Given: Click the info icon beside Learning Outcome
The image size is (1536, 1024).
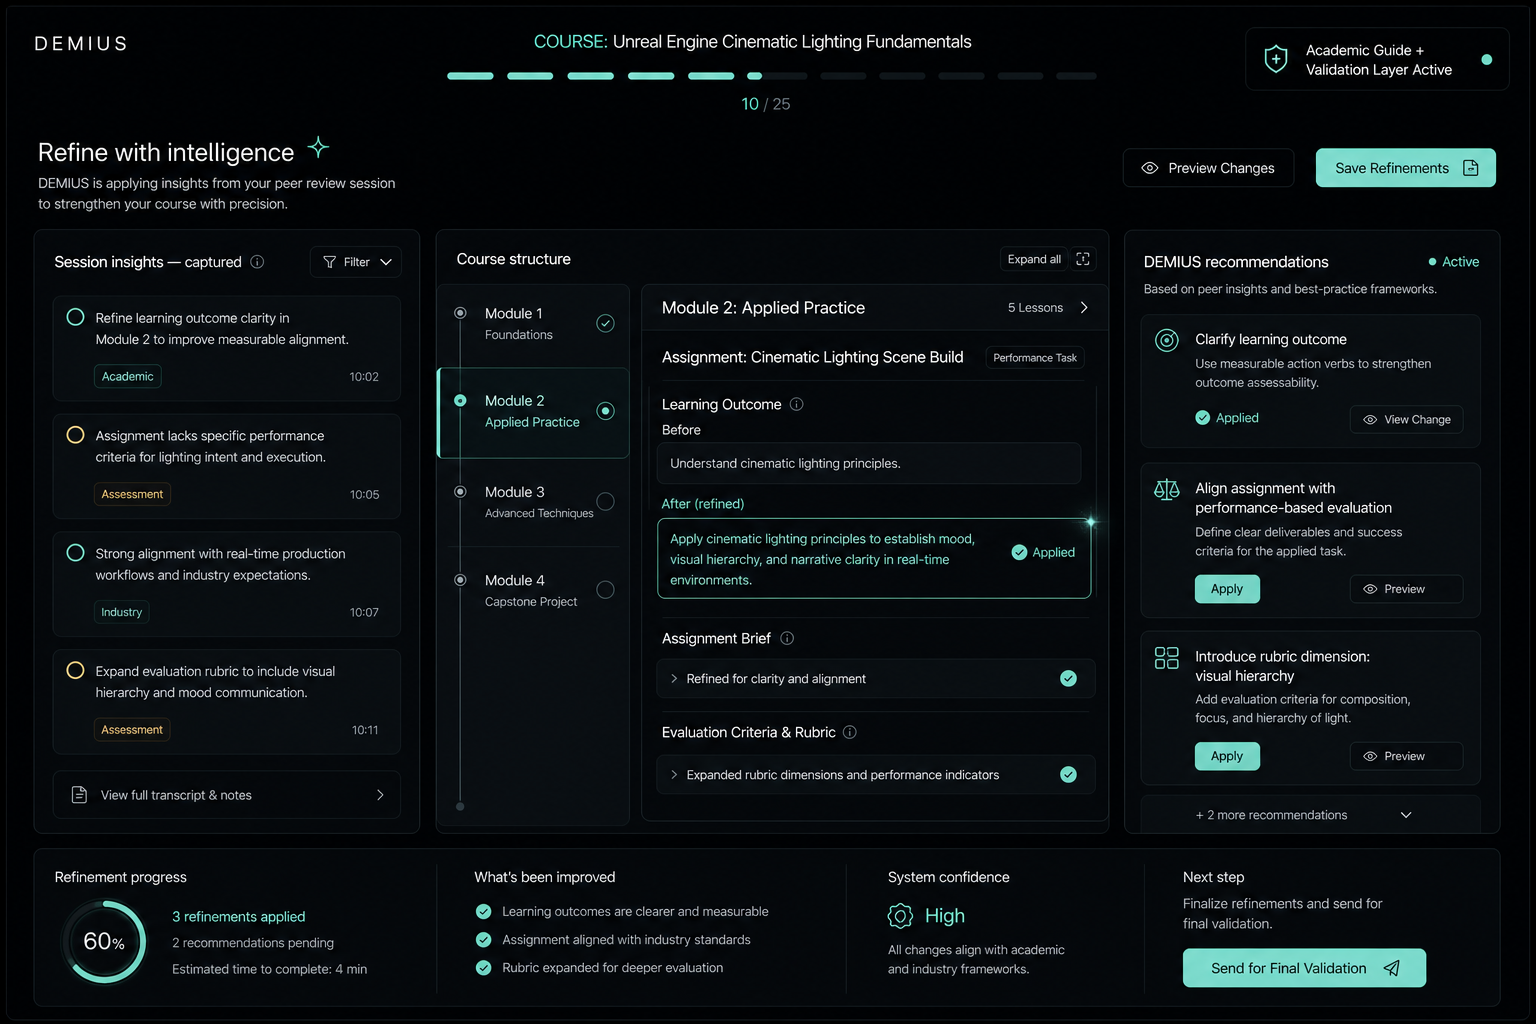Looking at the screenshot, I should click(x=797, y=404).
